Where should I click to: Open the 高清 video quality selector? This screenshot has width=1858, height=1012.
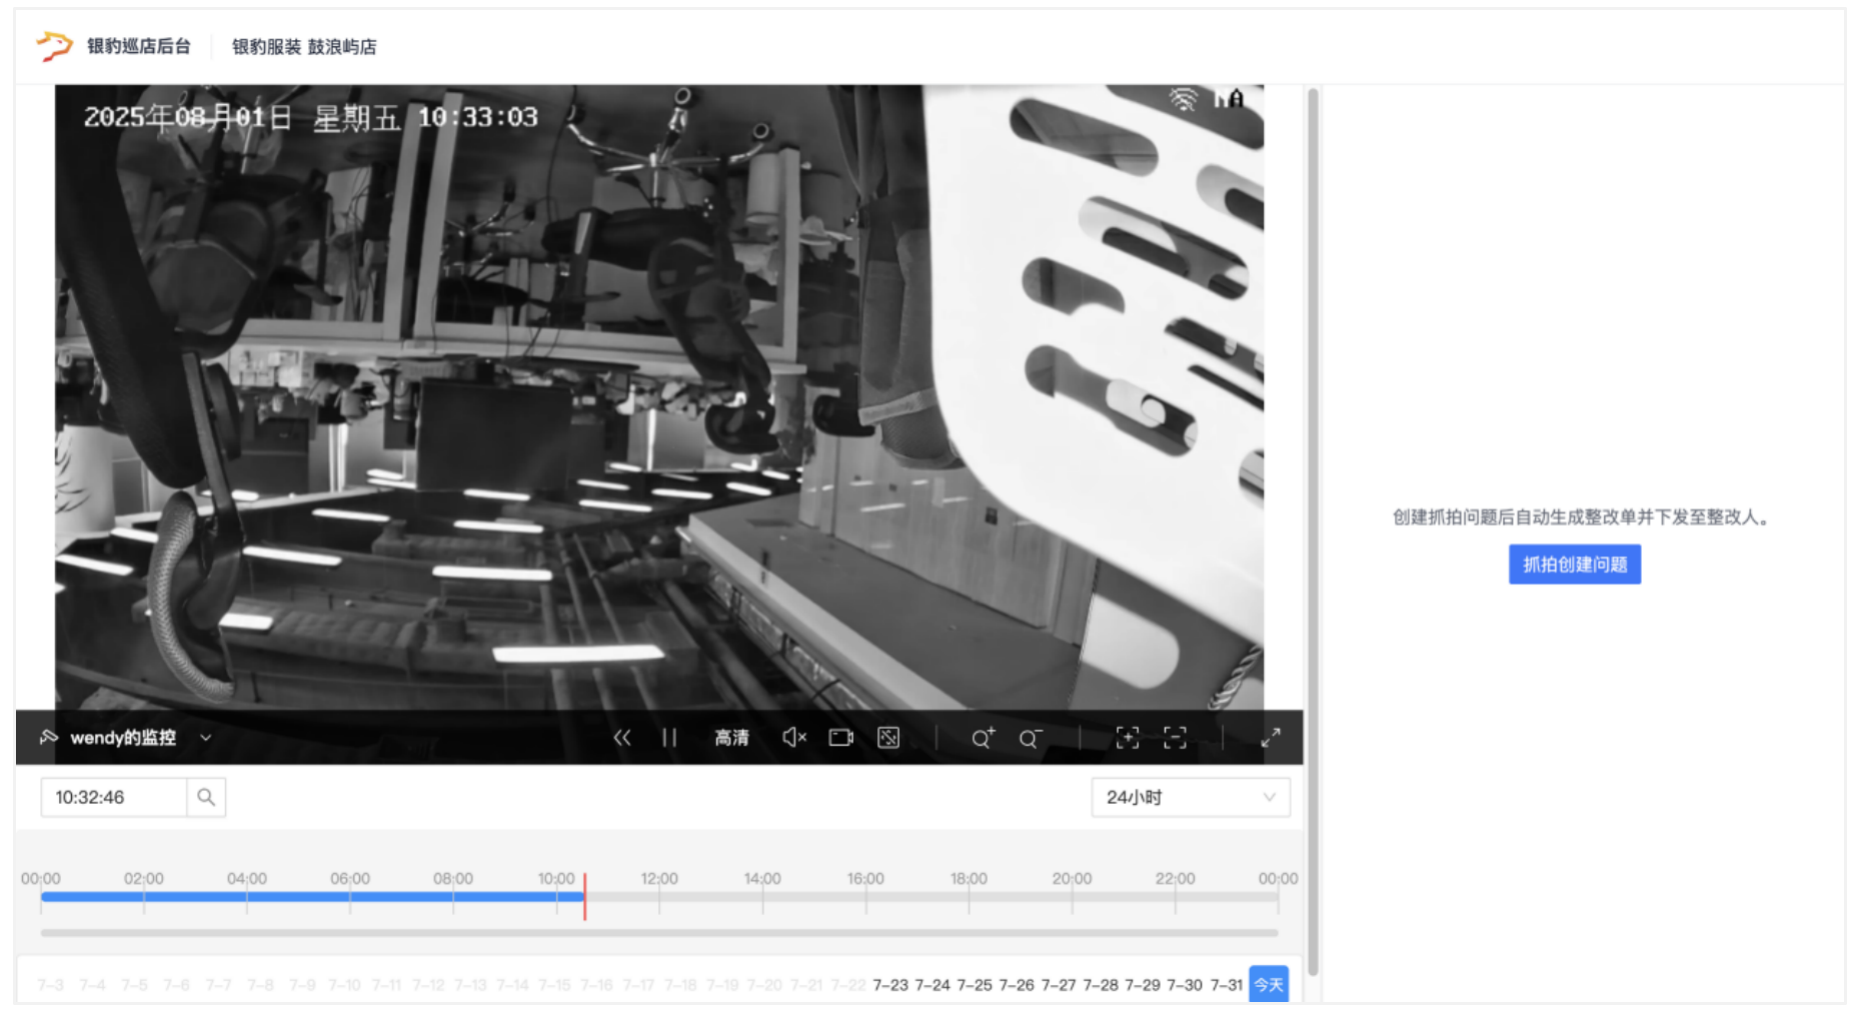(x=731, y=738)
